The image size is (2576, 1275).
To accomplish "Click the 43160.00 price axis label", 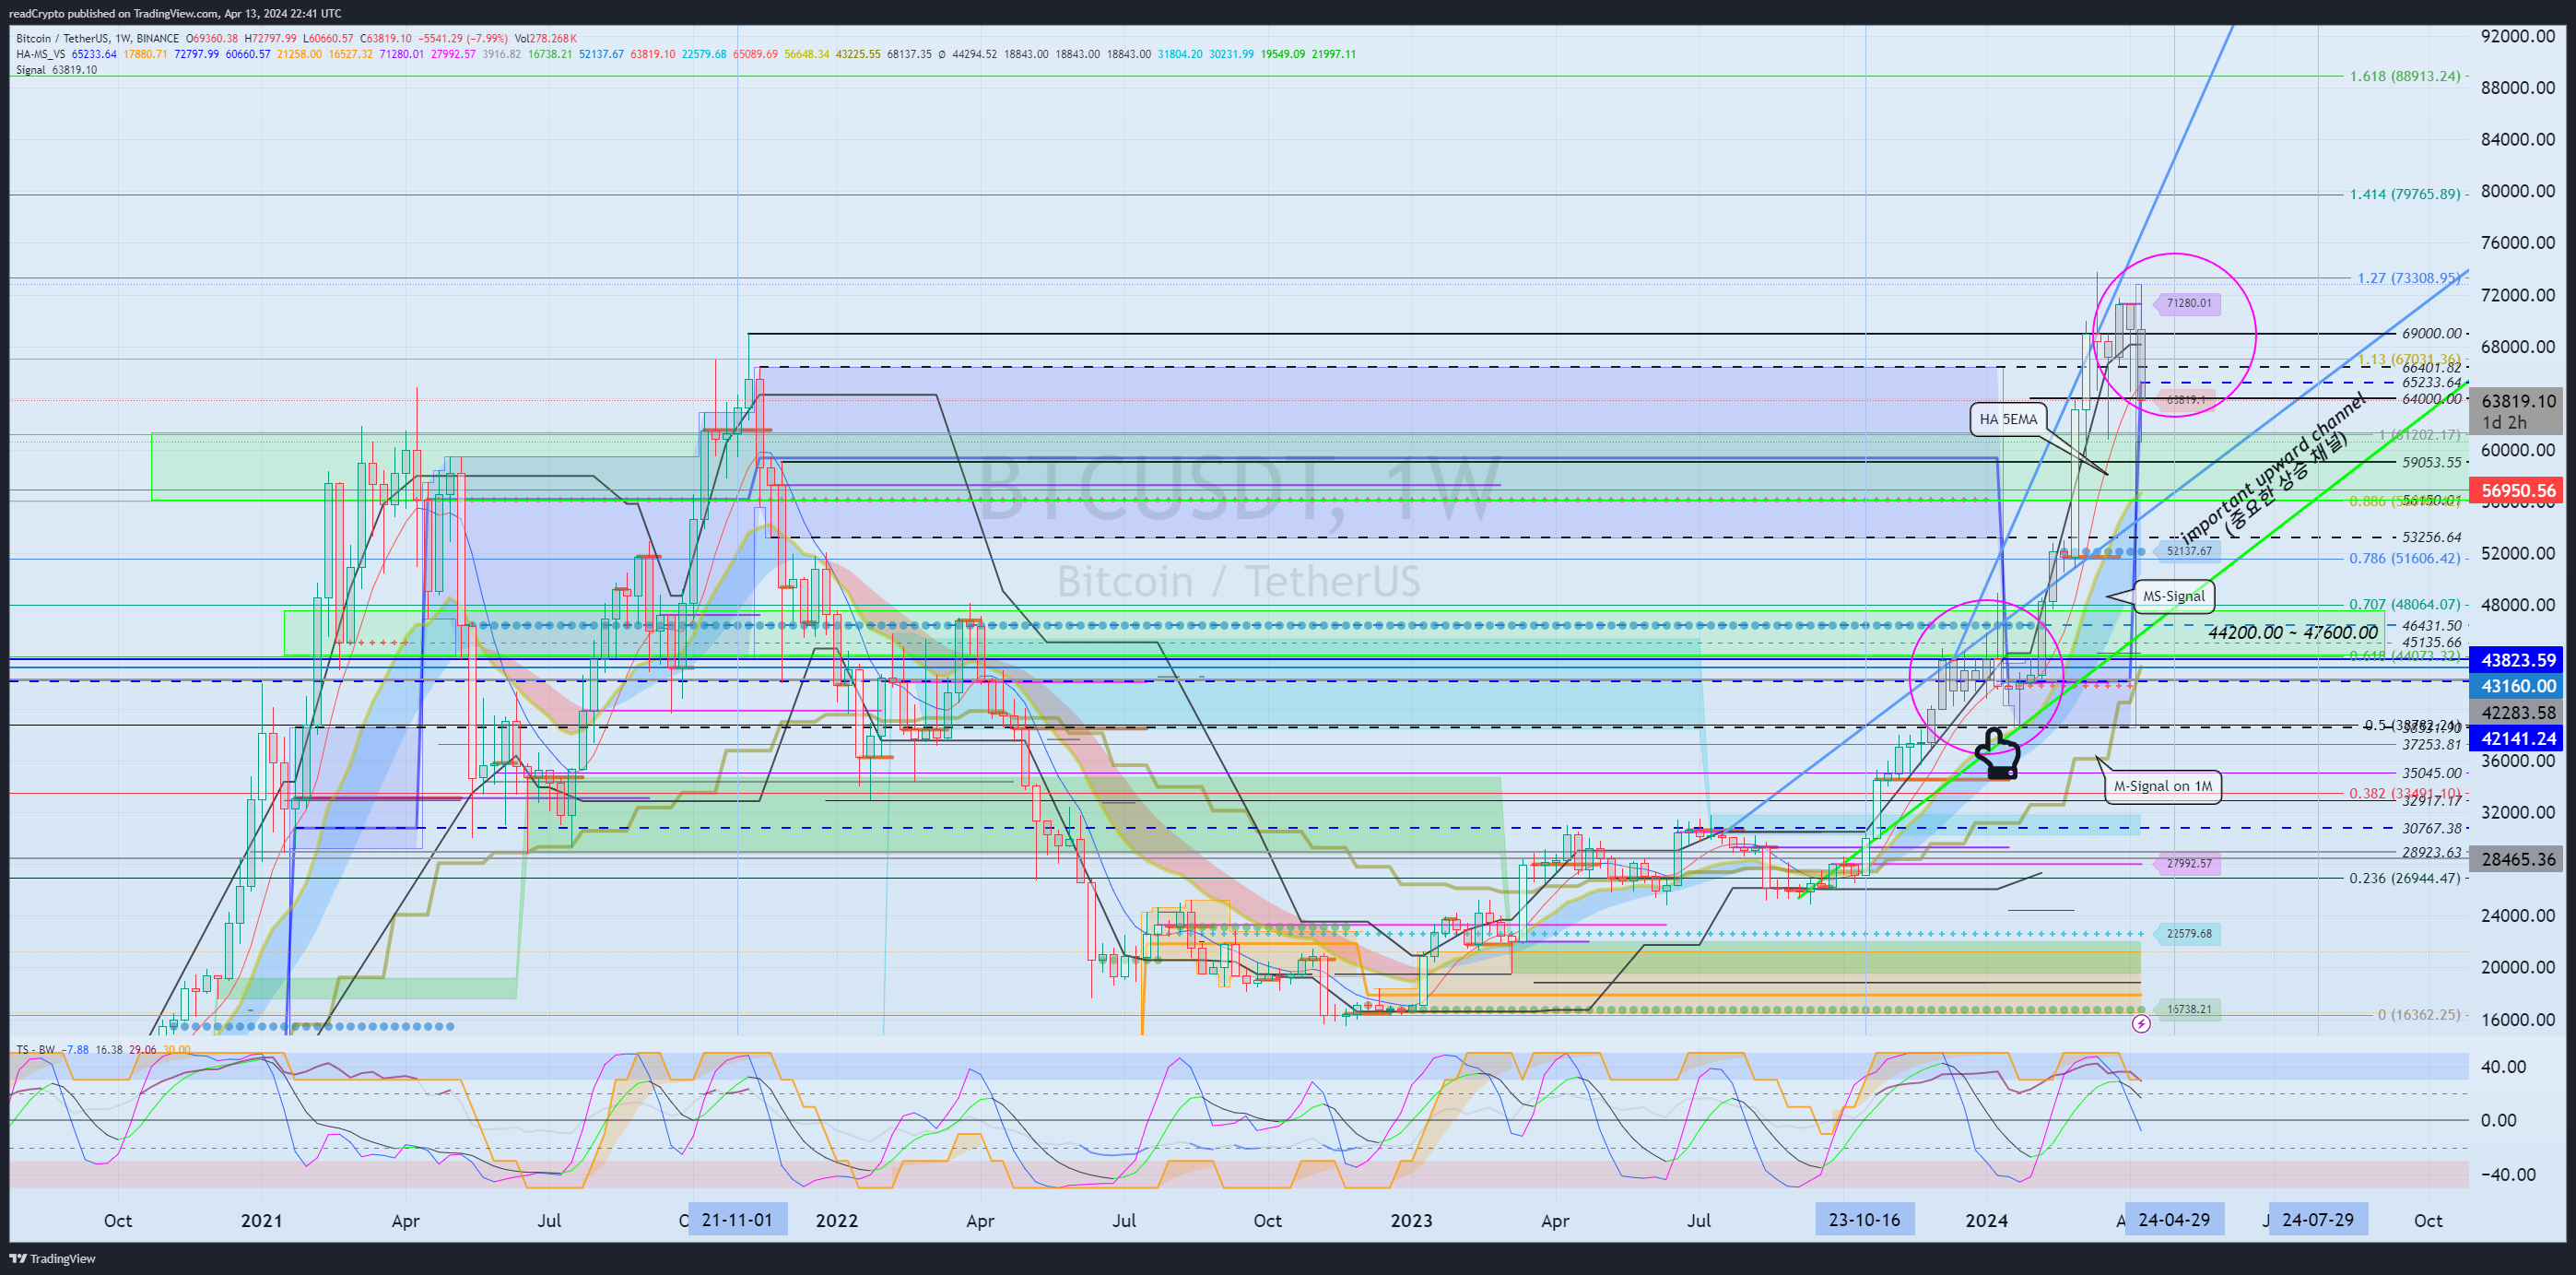I will (x=2518, y=686).
